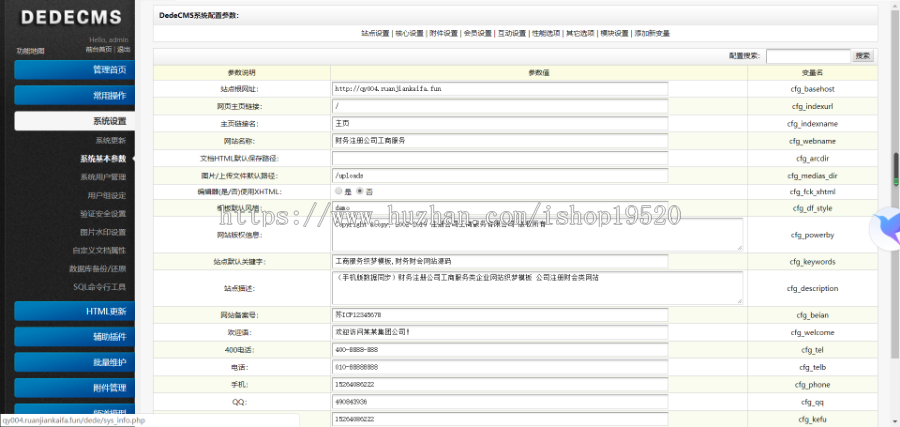Switch to the 附件设置 tab
The width and height of the screenshot is (900, 427).
[x=444, y=33]
